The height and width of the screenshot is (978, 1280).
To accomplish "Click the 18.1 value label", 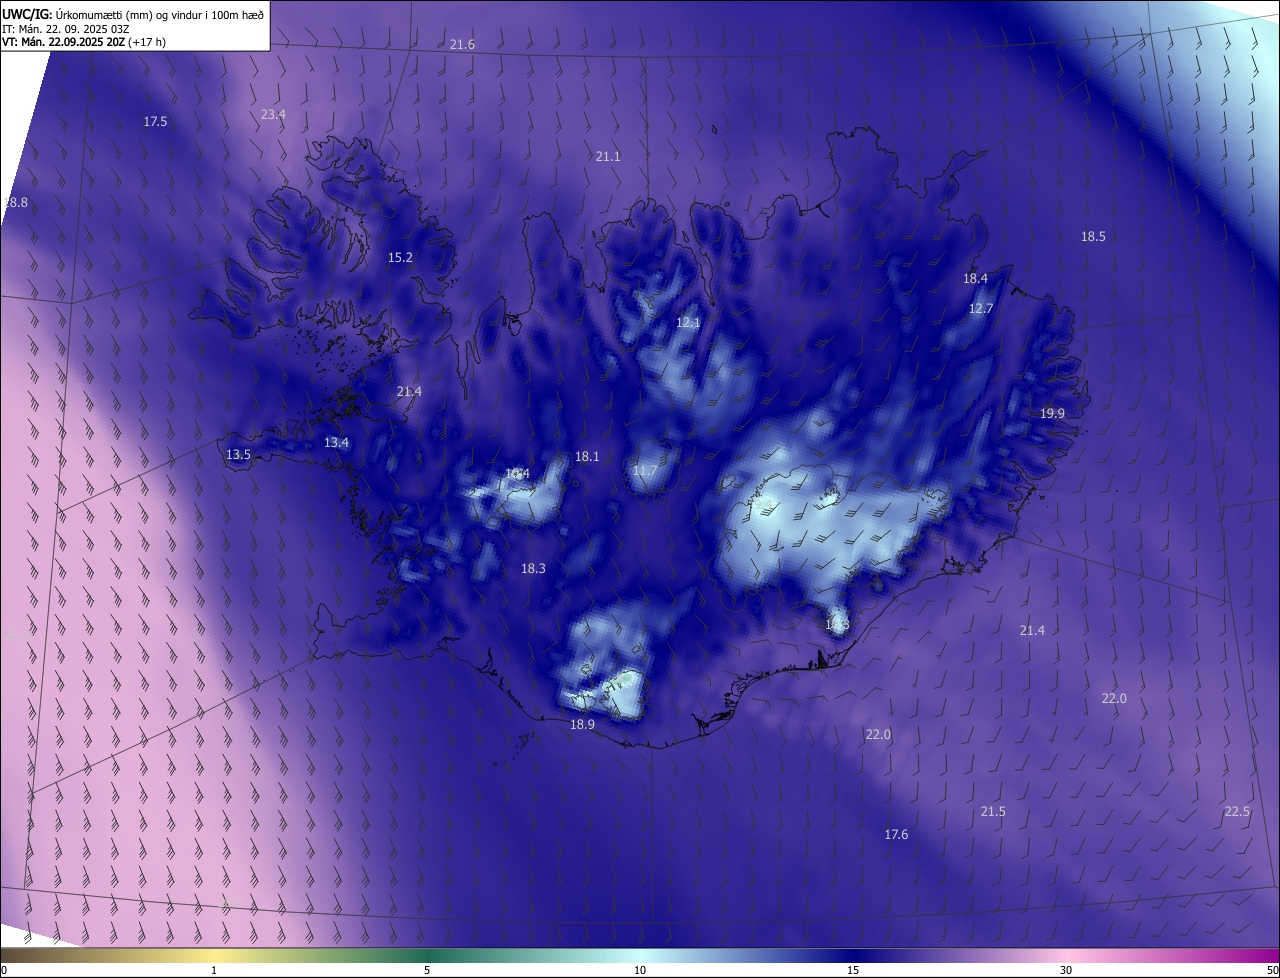I will [587, 457].
